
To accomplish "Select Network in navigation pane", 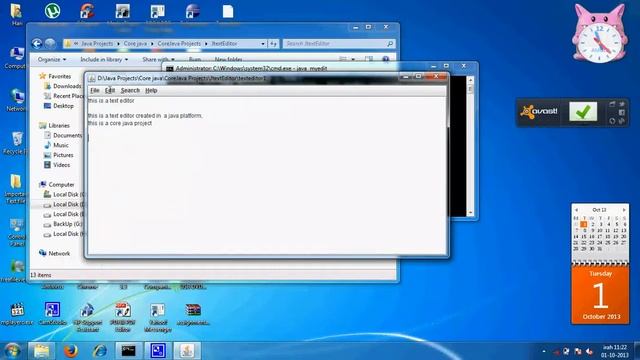I will (55, 253).
